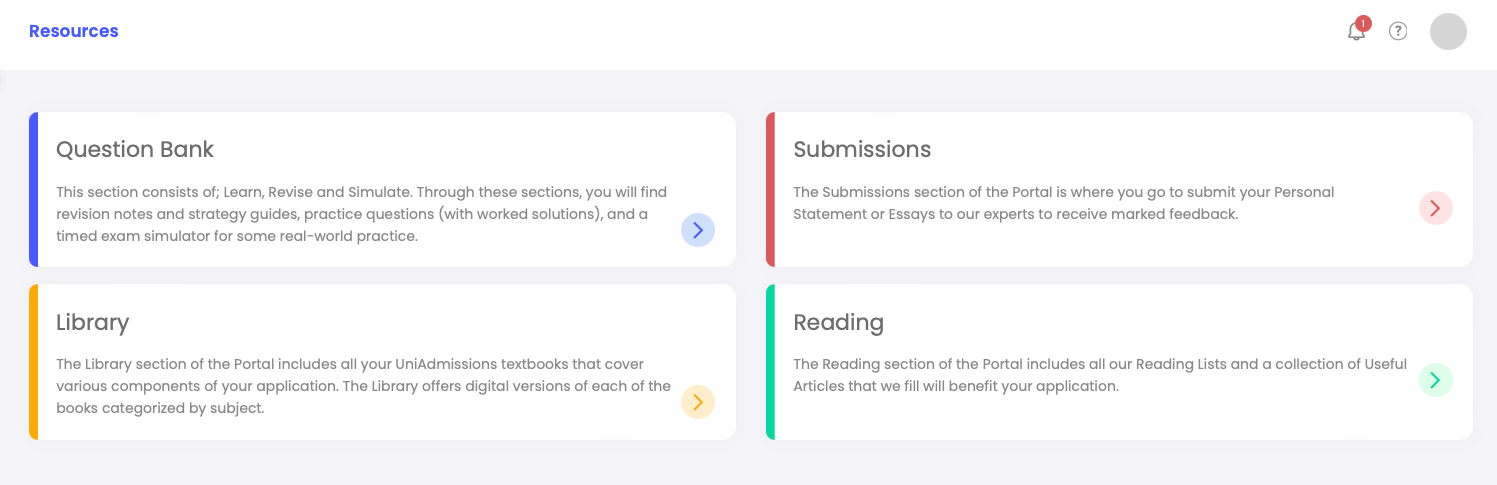Click the Submissions description text

click(x=1064, y=203)
